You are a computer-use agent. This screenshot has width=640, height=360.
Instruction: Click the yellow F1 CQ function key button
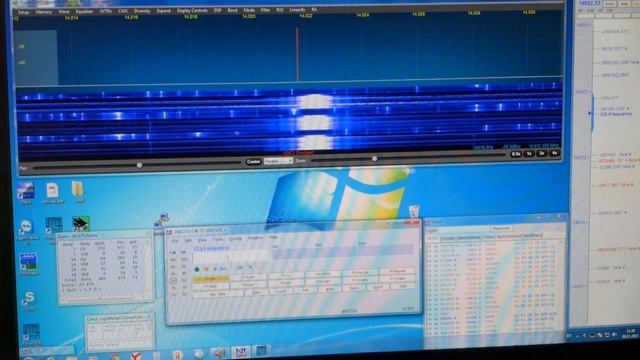(x=211, y=279)
